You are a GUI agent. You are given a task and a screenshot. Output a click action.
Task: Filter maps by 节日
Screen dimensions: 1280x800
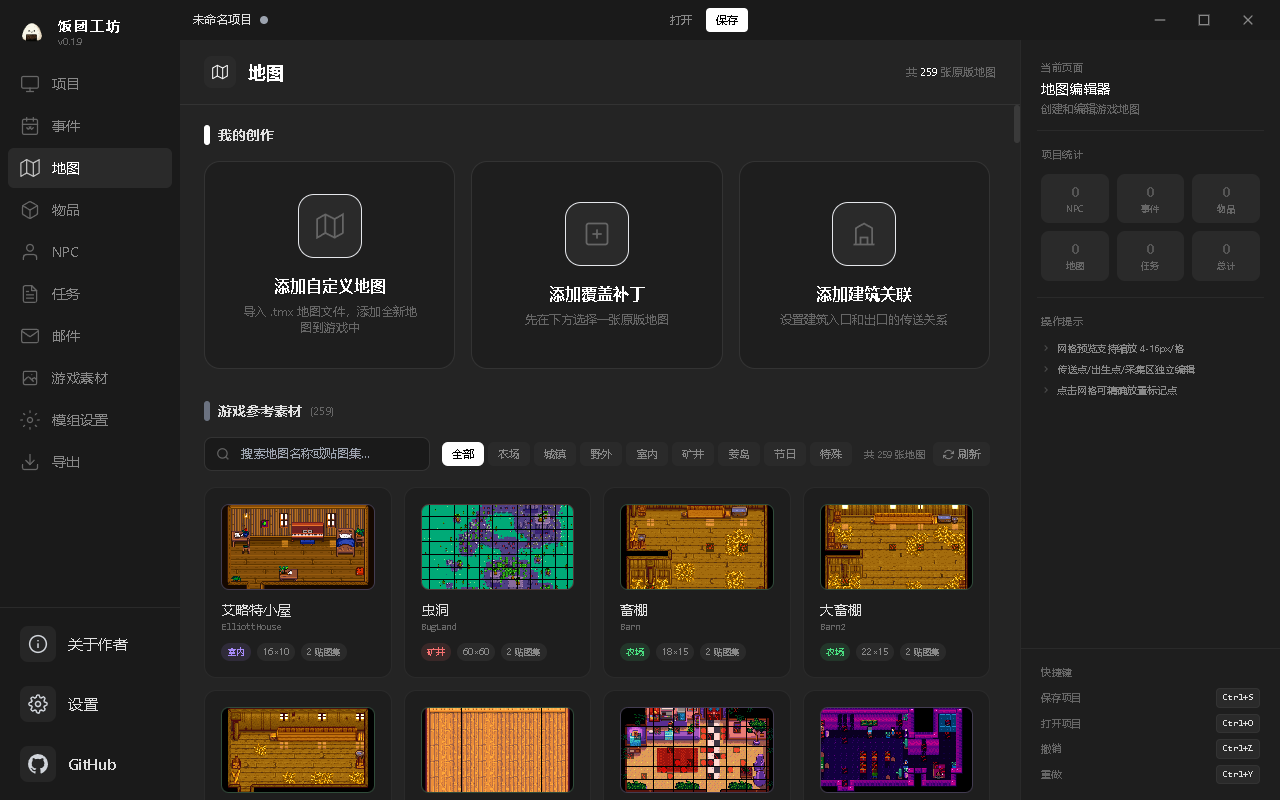coord(785,454)
